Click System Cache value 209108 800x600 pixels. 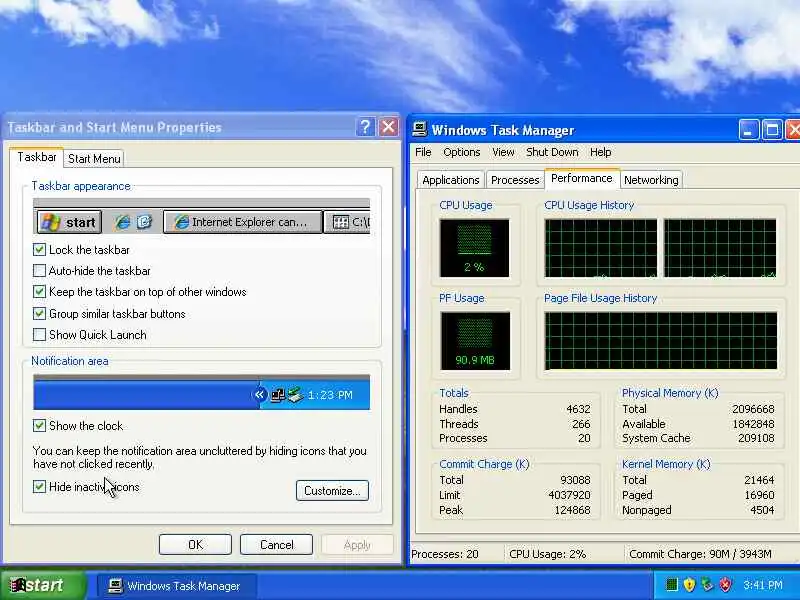[x=756, y=438]
